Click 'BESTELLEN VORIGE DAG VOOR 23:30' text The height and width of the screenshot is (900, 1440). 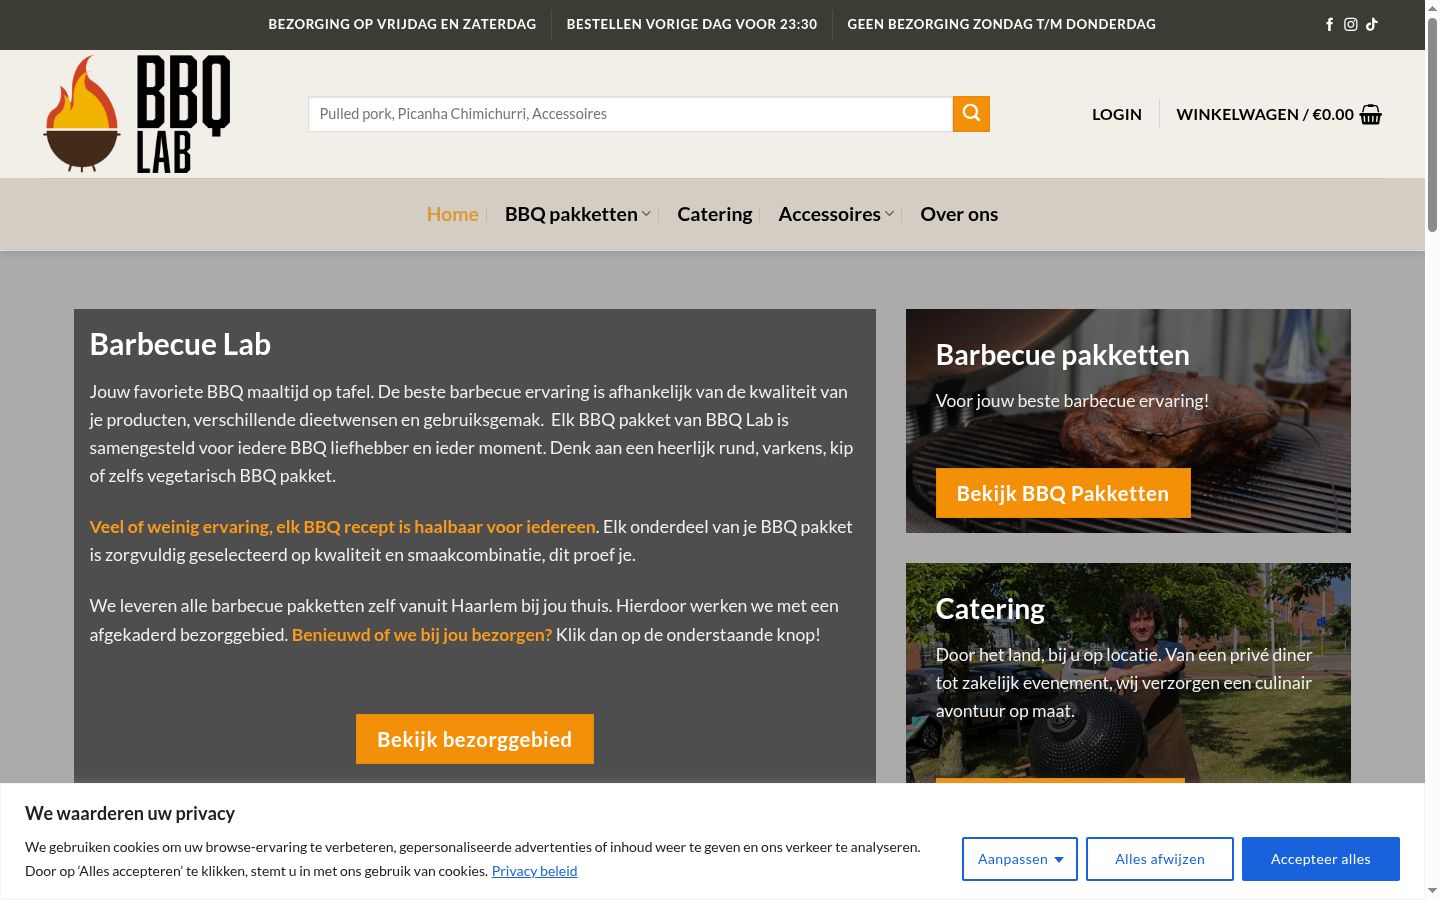point(692,24)
